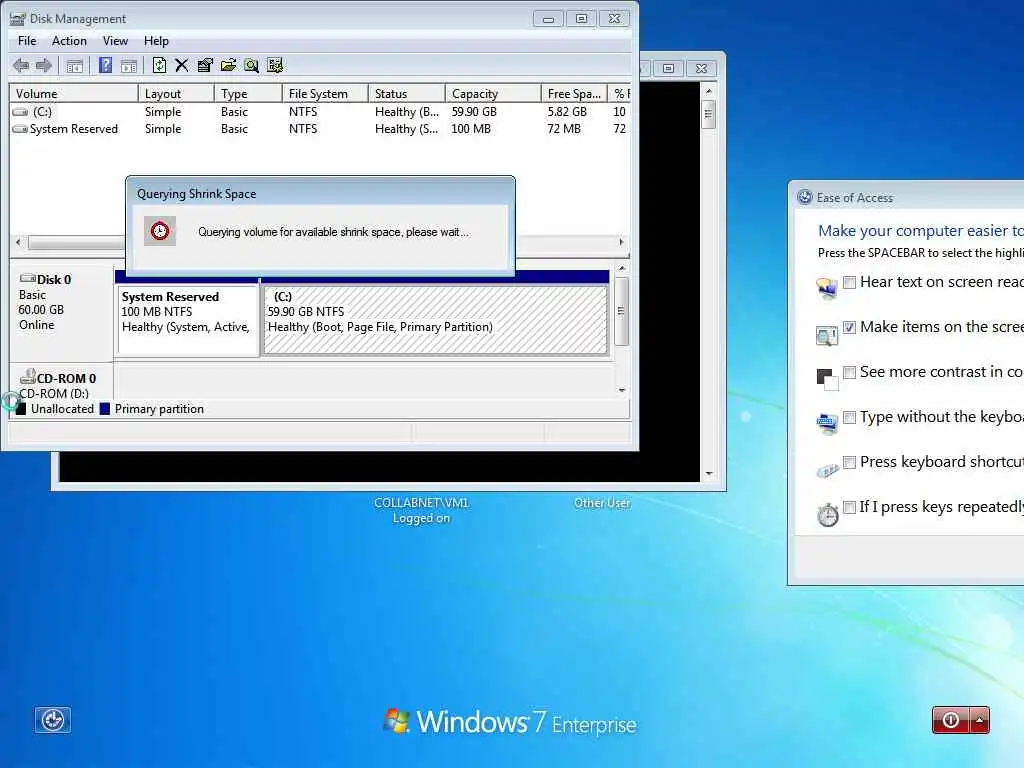Open the View menu

(115, 40)
